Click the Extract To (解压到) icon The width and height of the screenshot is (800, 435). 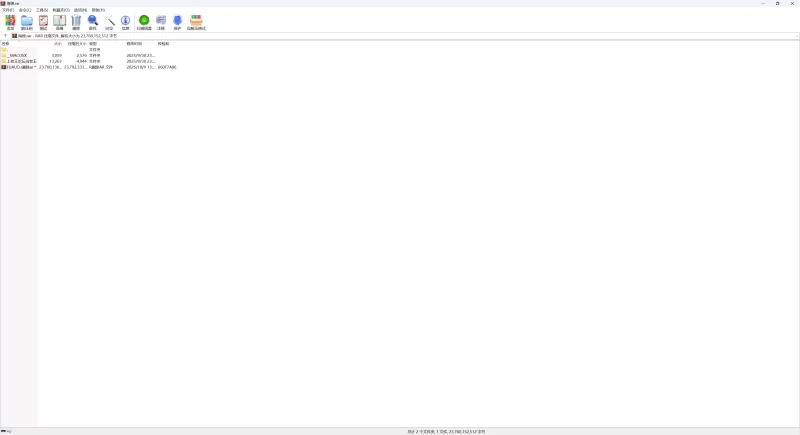[27, 21]
